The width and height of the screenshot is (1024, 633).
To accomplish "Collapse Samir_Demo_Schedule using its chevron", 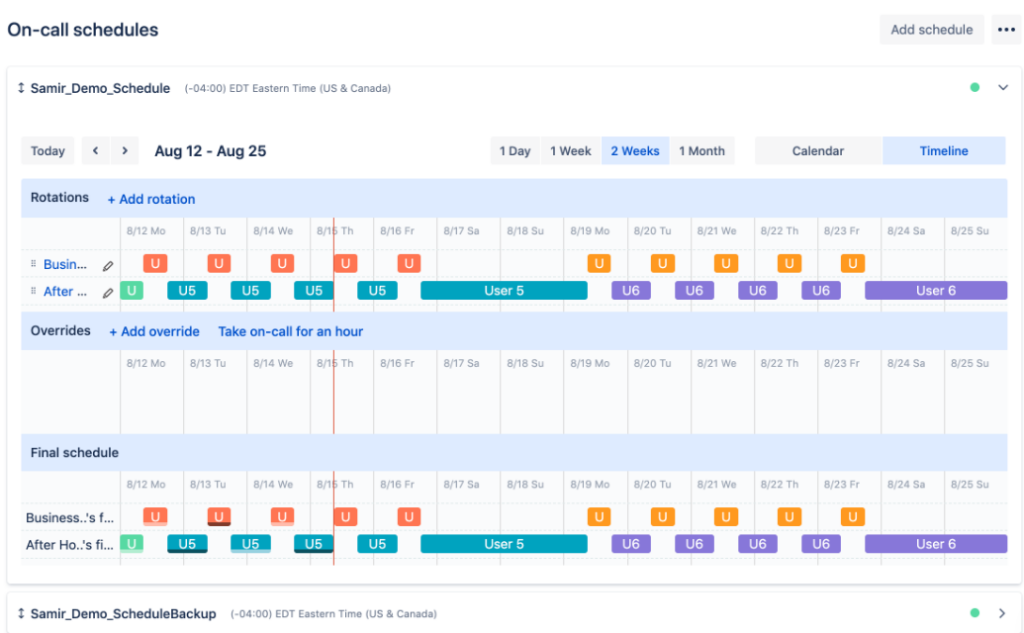I will 1003,88.
